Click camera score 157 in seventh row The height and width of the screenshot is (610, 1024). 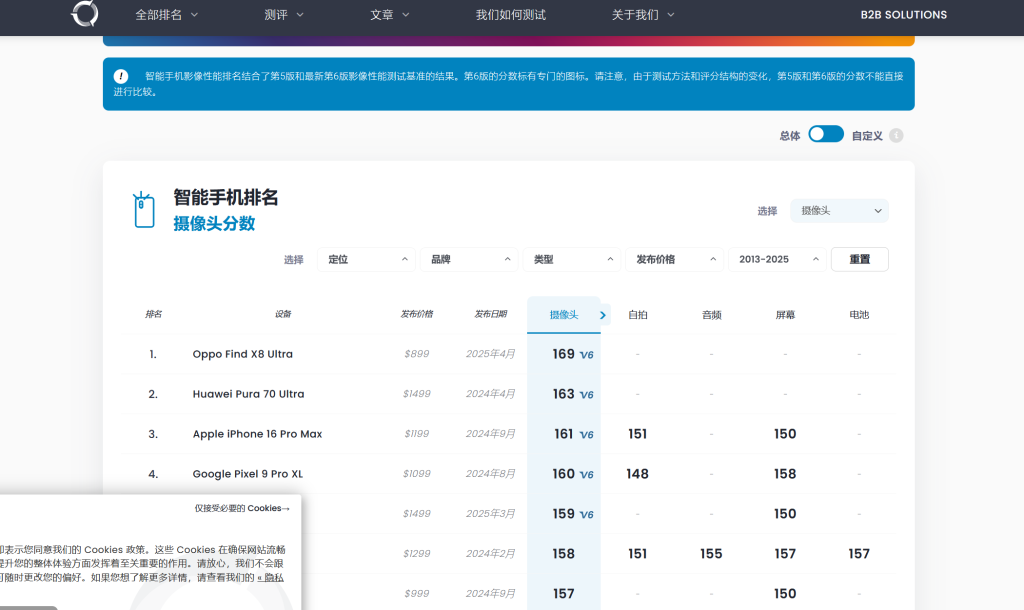click(x=564, y=594)
